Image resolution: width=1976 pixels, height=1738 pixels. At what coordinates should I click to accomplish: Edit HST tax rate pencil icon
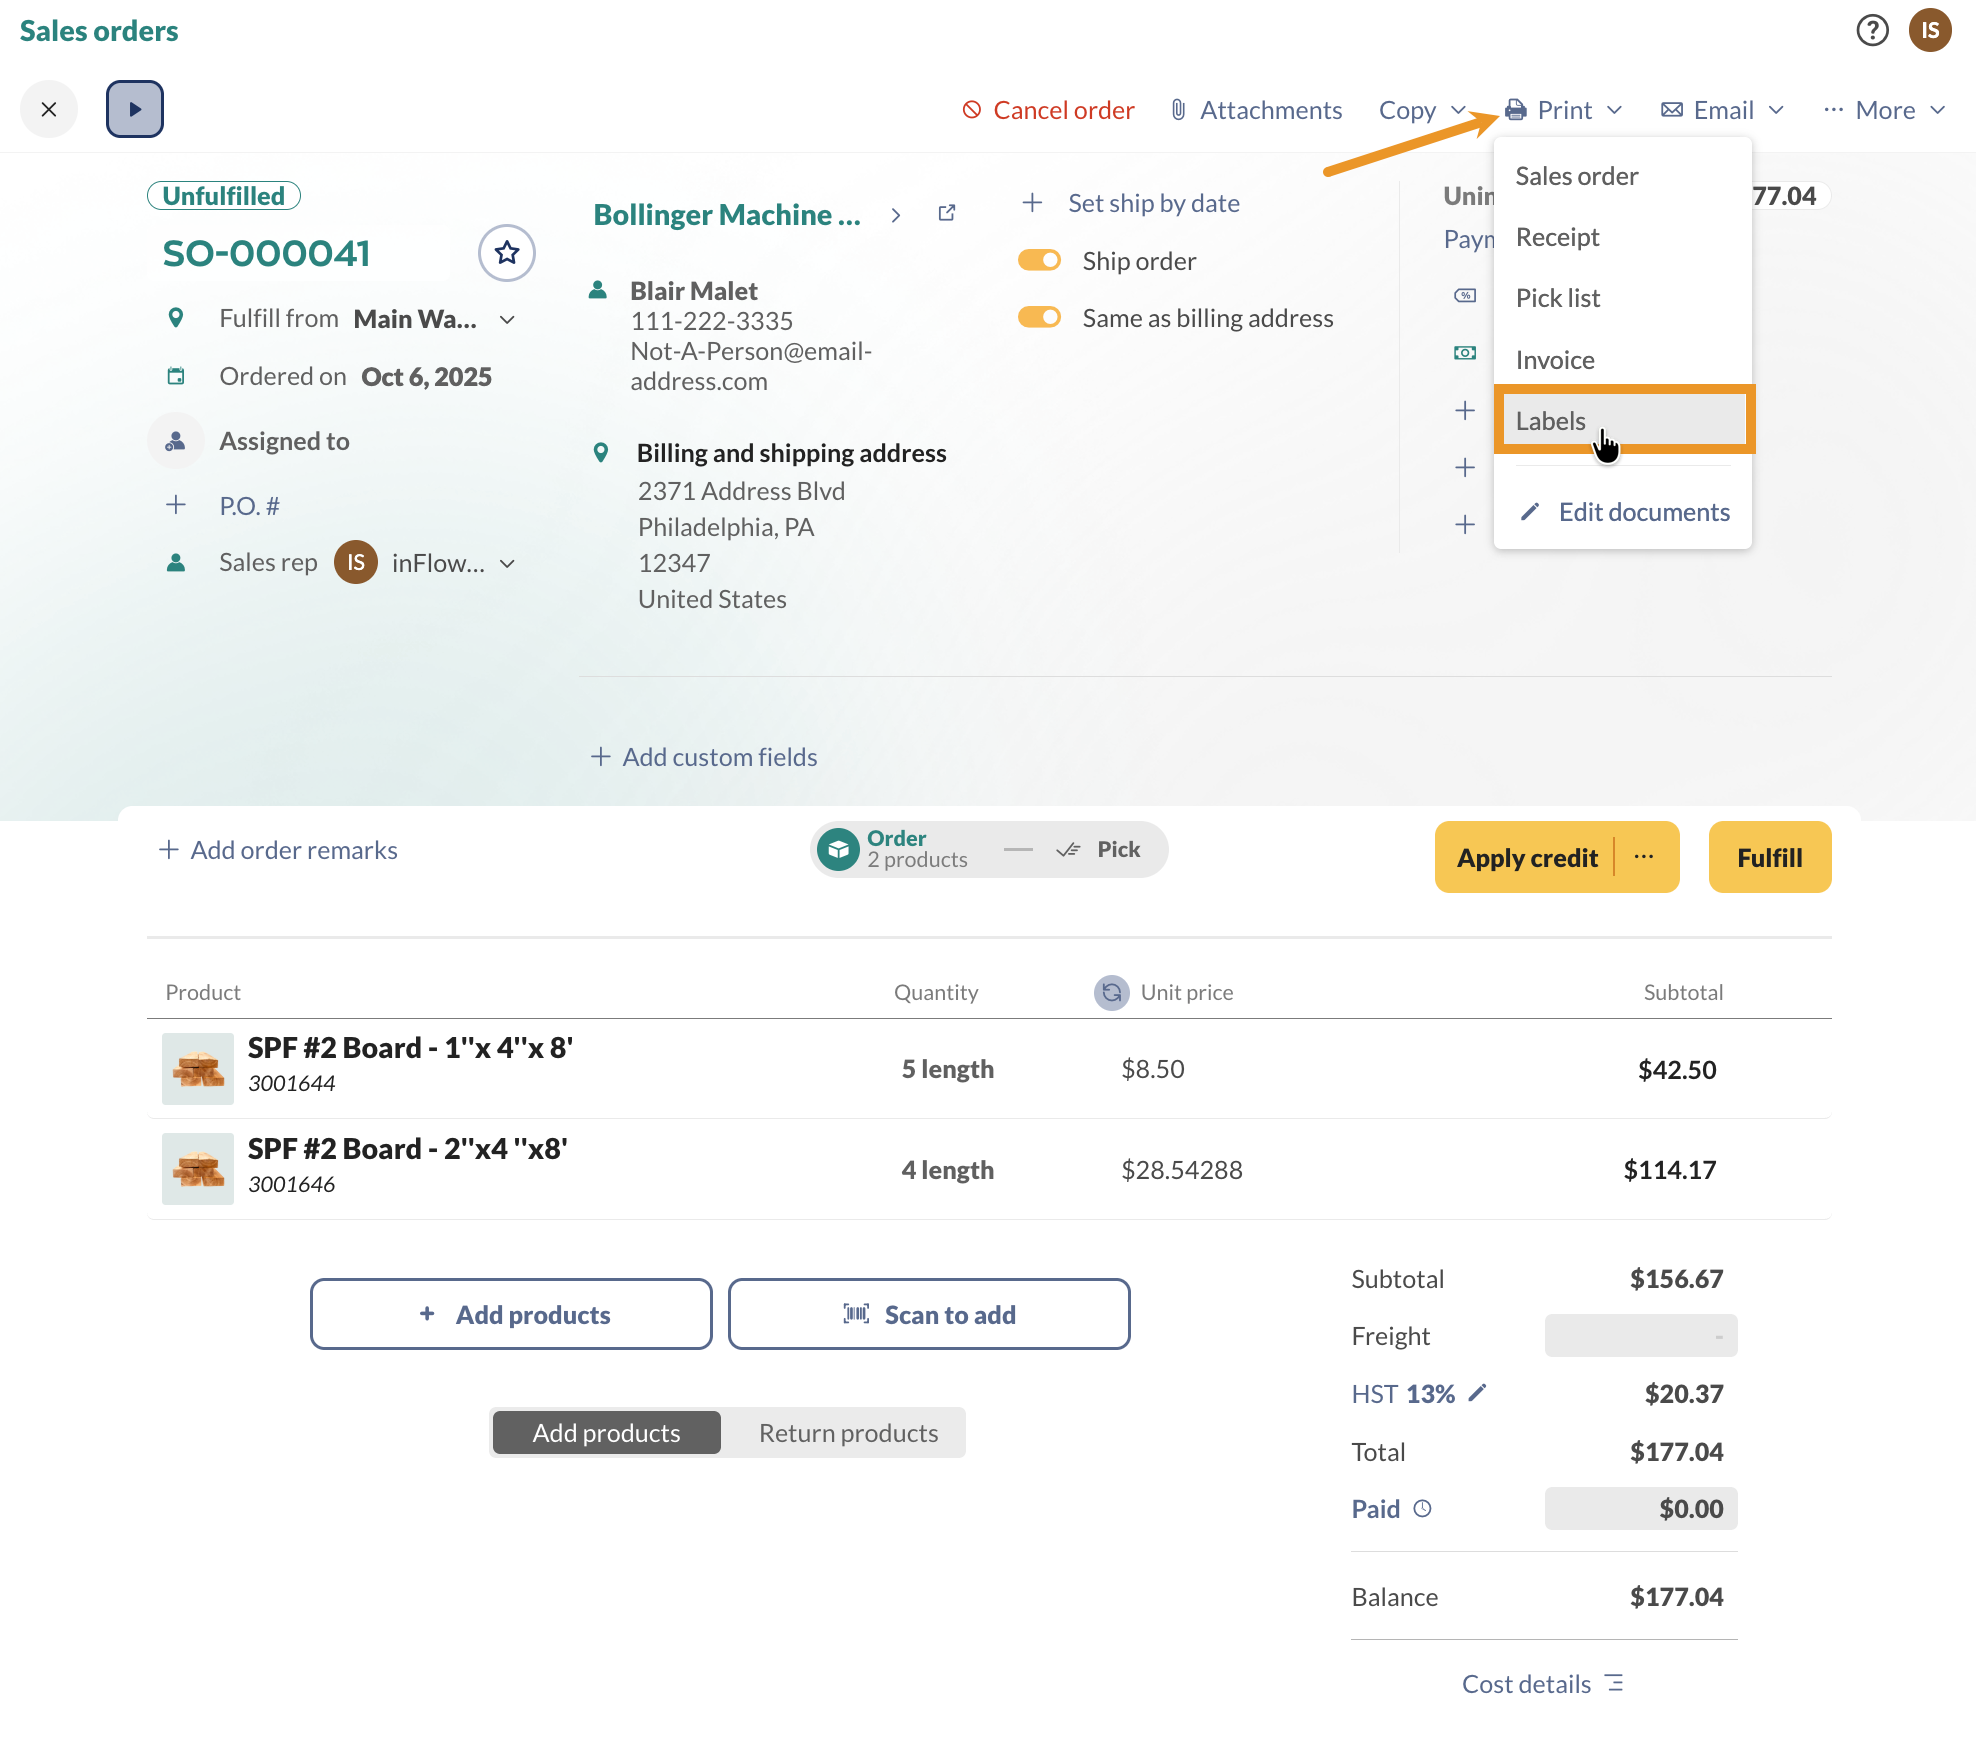coord(1477,1393)
